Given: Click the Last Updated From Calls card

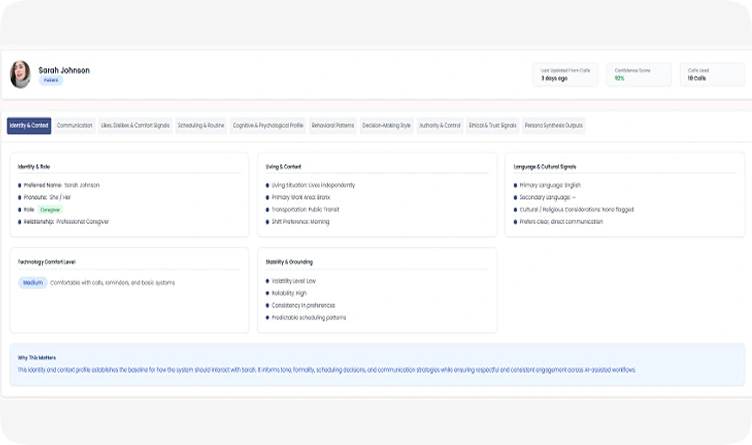Looking at the screenshot, I should [565, 74].
